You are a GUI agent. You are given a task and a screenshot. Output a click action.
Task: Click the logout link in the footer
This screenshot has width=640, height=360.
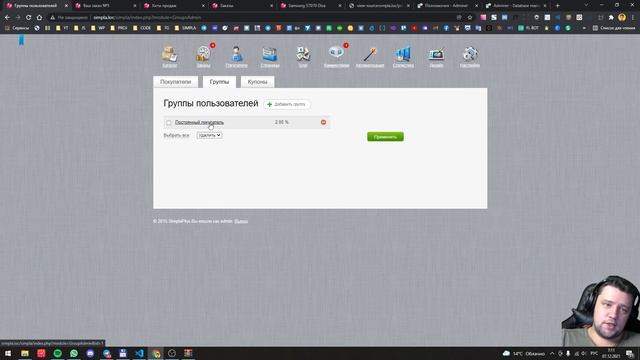241,221
